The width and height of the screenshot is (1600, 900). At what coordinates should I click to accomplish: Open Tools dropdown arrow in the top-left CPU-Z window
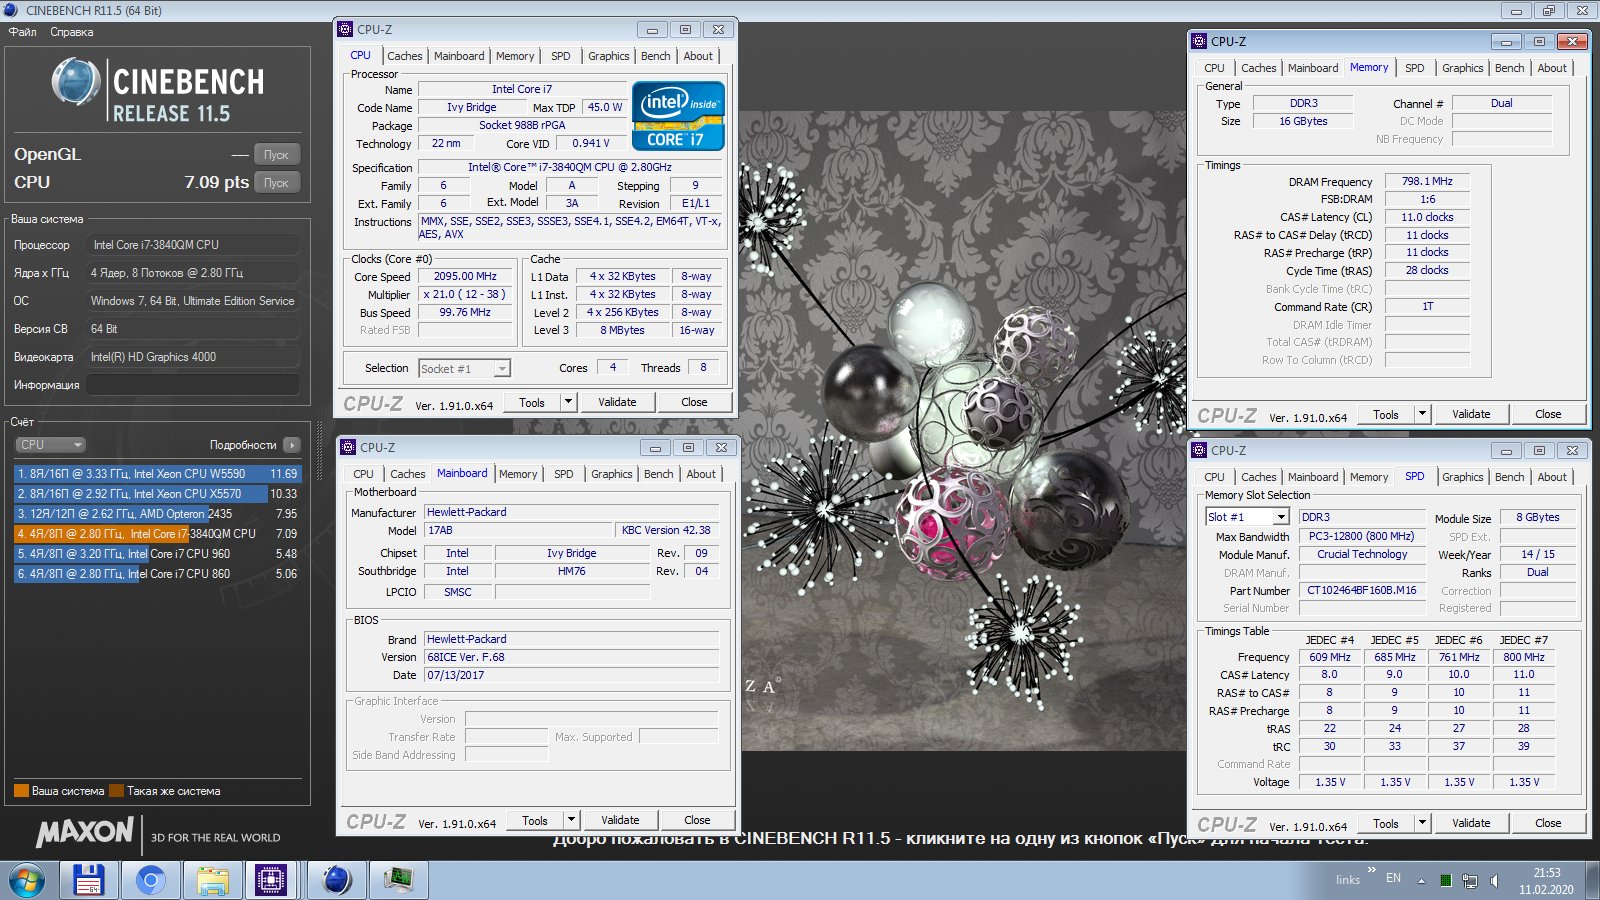click(x=569, y=402)
